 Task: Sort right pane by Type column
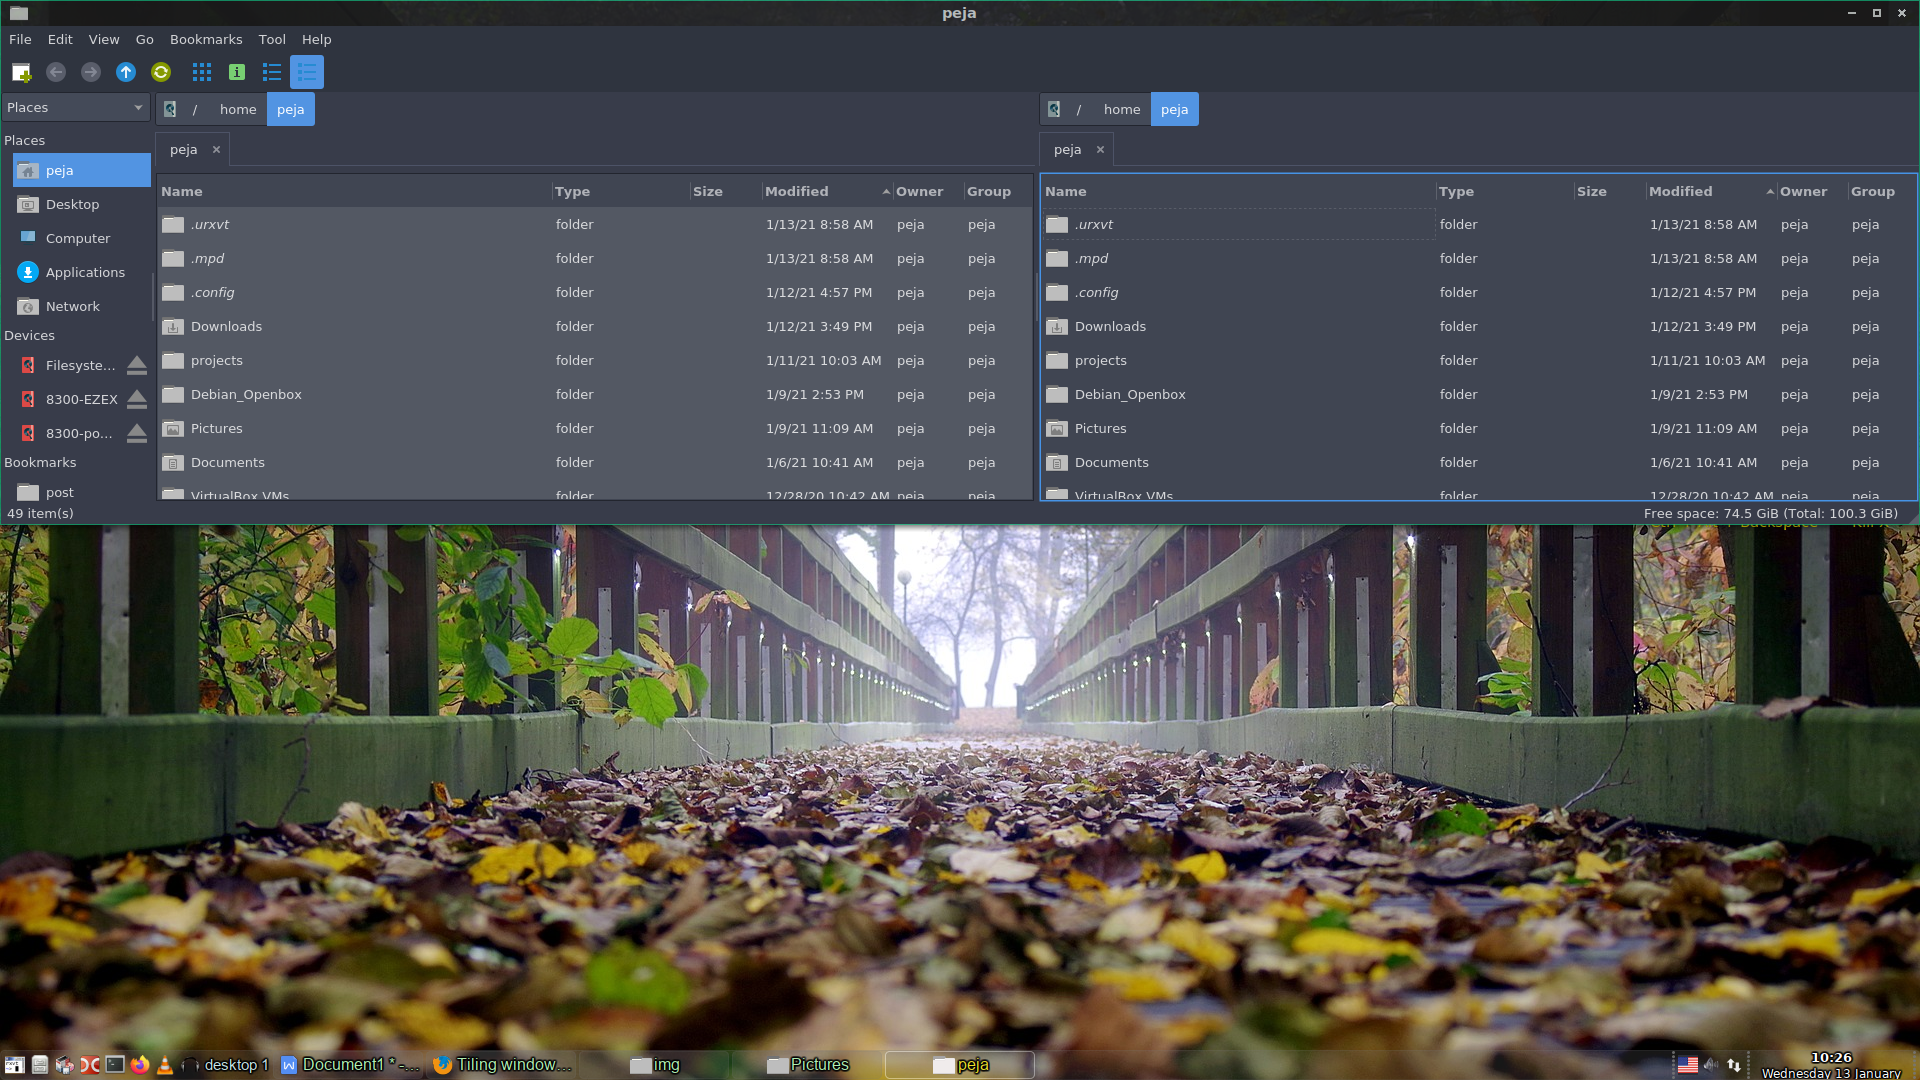pyautogui.click(x=1504, y=191)
